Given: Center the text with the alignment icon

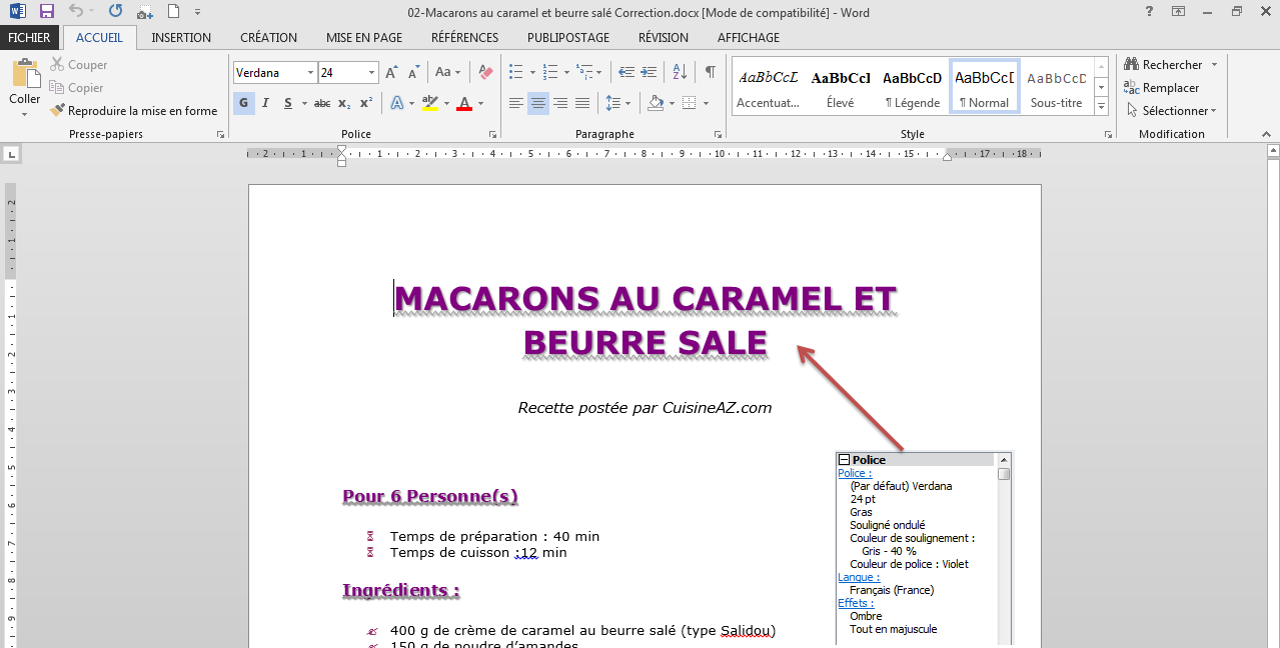Looking at the screenshot, I should point(537,103).
